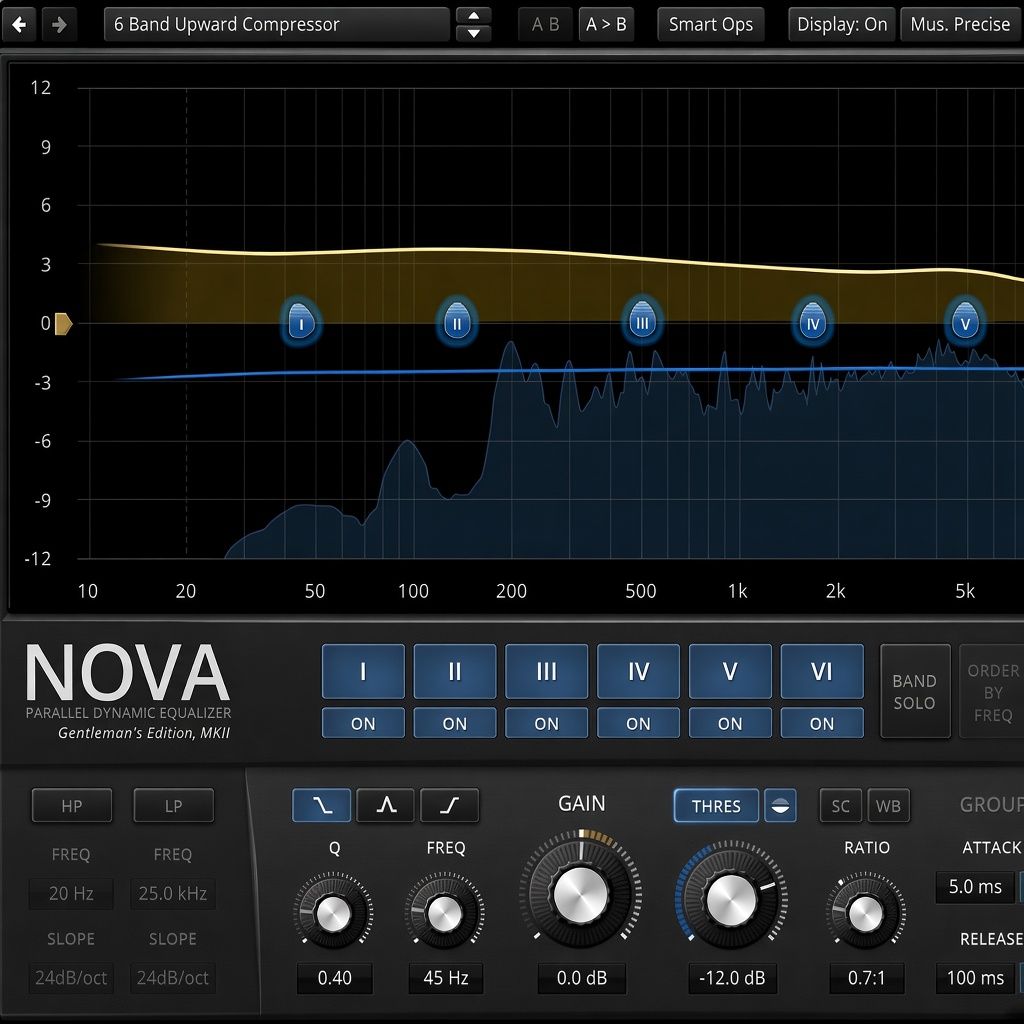Click the frequency value 45 Hz field
Screen dimensions: 1024x1024
click(x=445, y=978)
